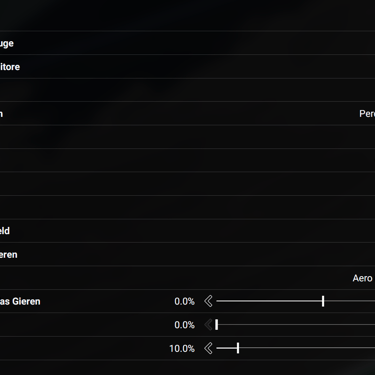Select the settings row ending in "itore"

coord(187,67)
